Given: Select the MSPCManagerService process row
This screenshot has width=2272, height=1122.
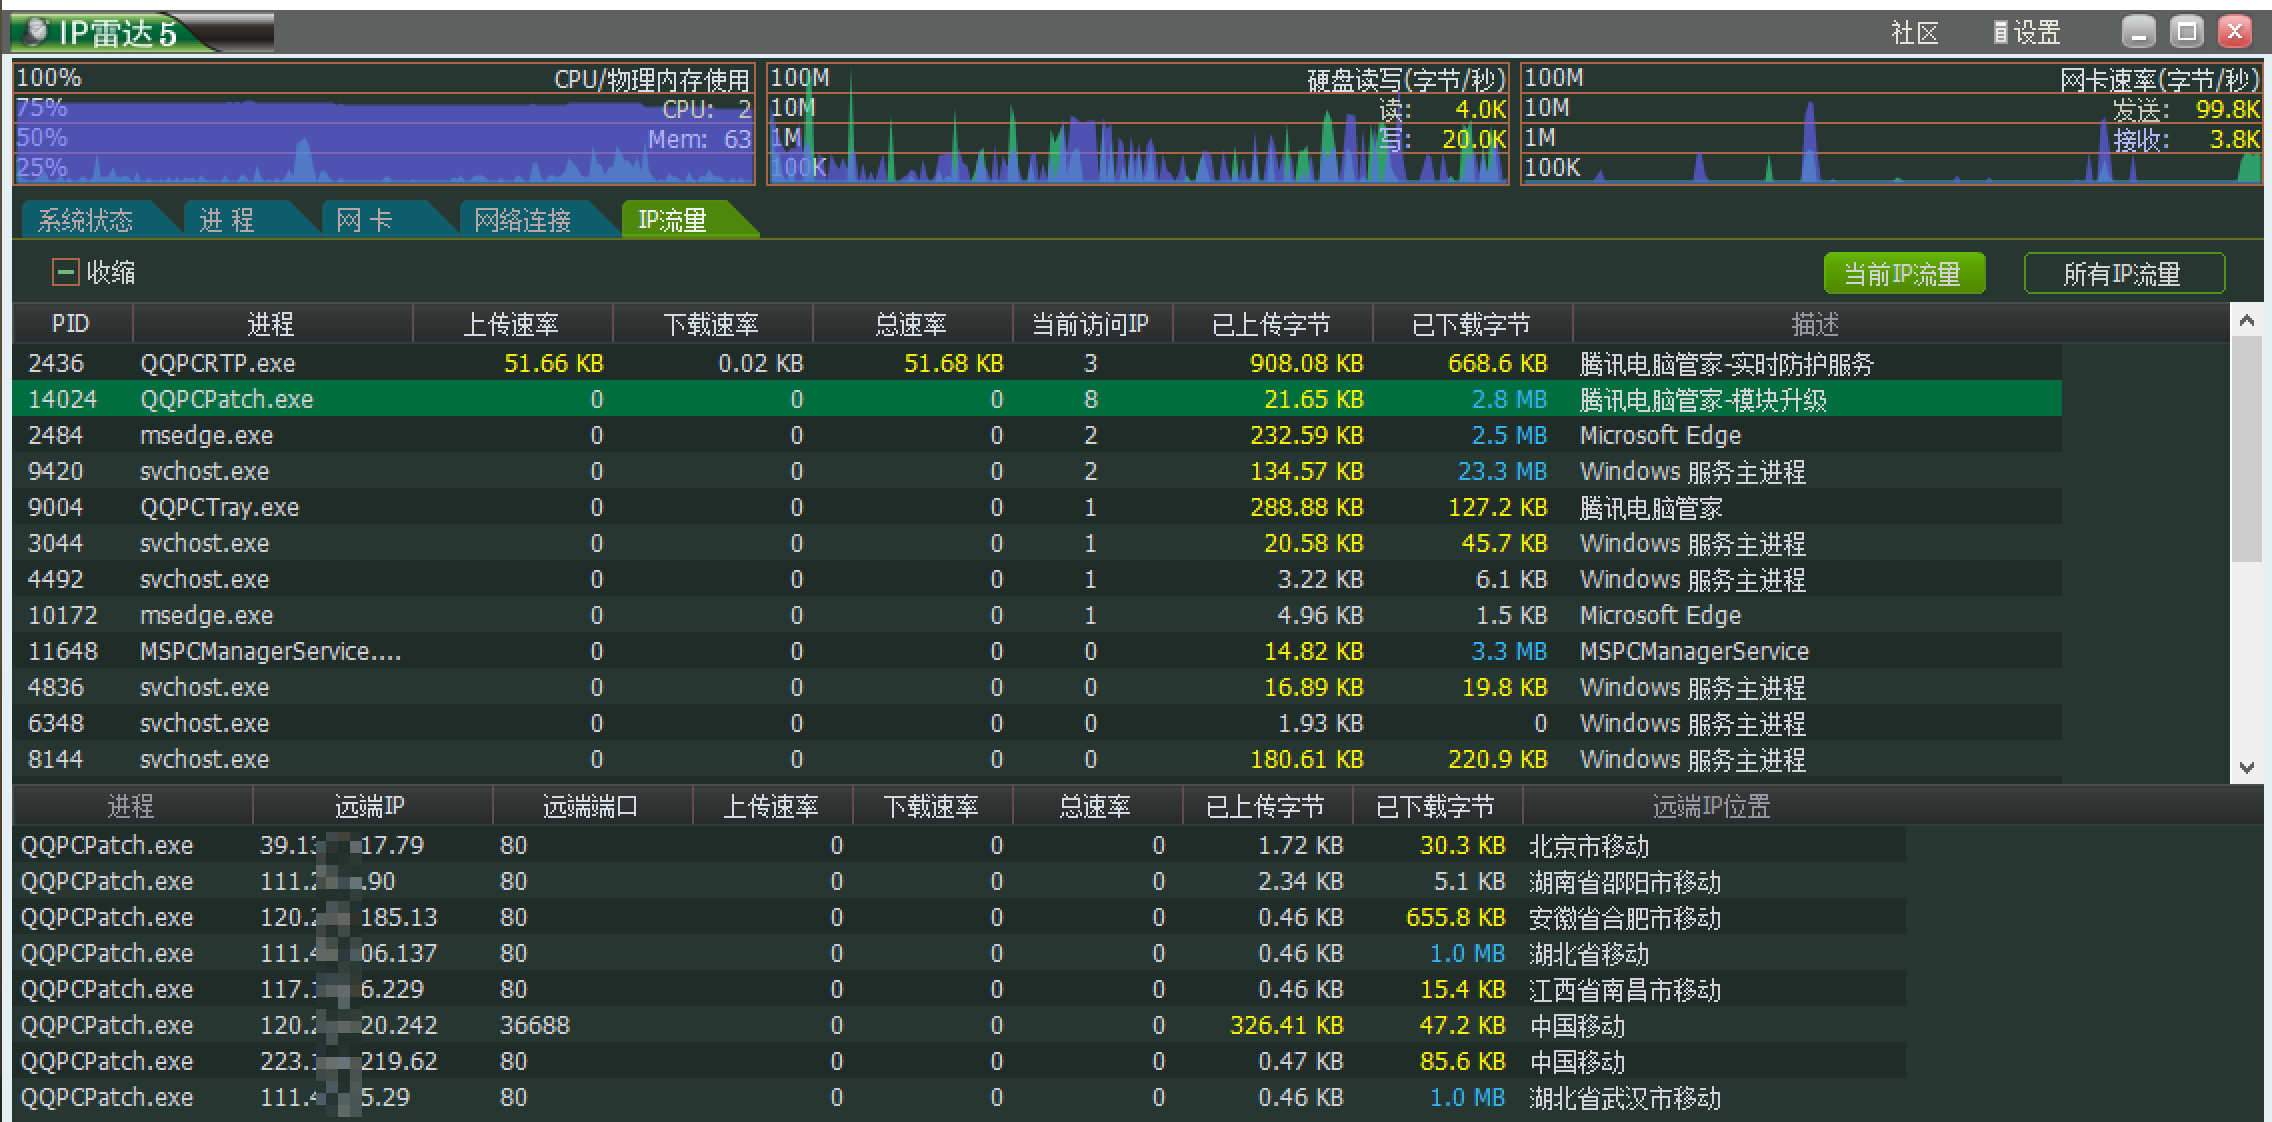Looking at the screenshot, I should coord(1037,651).
